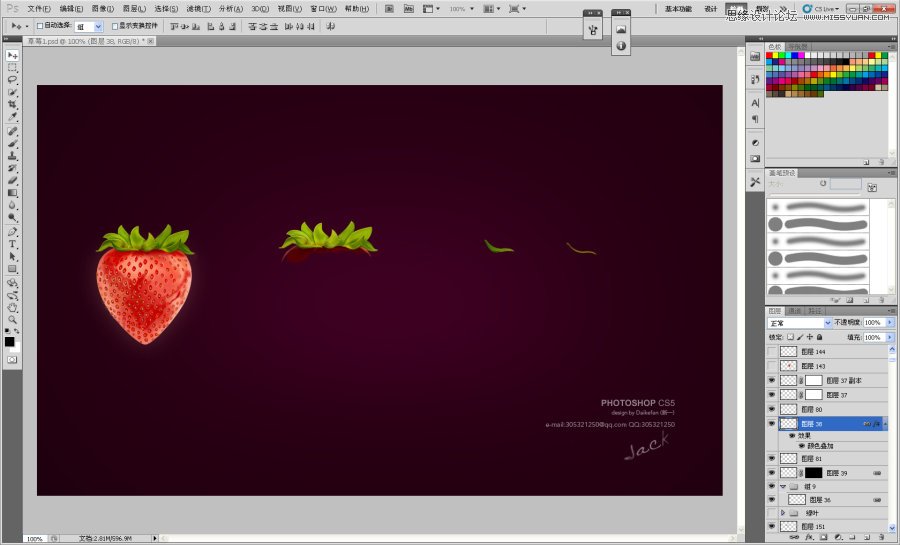The image size is (900, 545).
Task: Select the Lasso tool
Action: [13, 80]
